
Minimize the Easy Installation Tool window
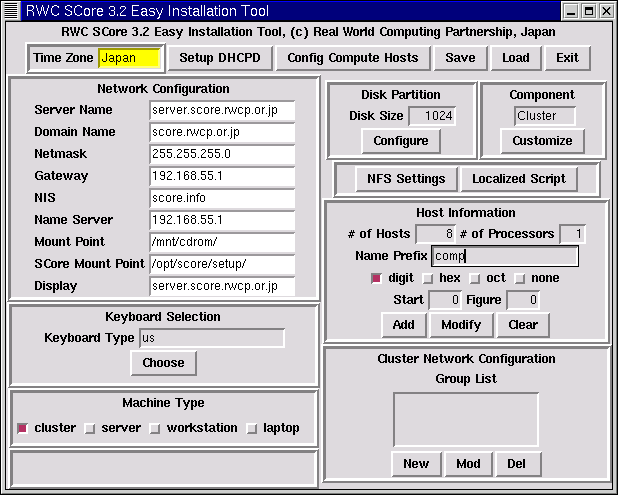(x=570, y=11)
